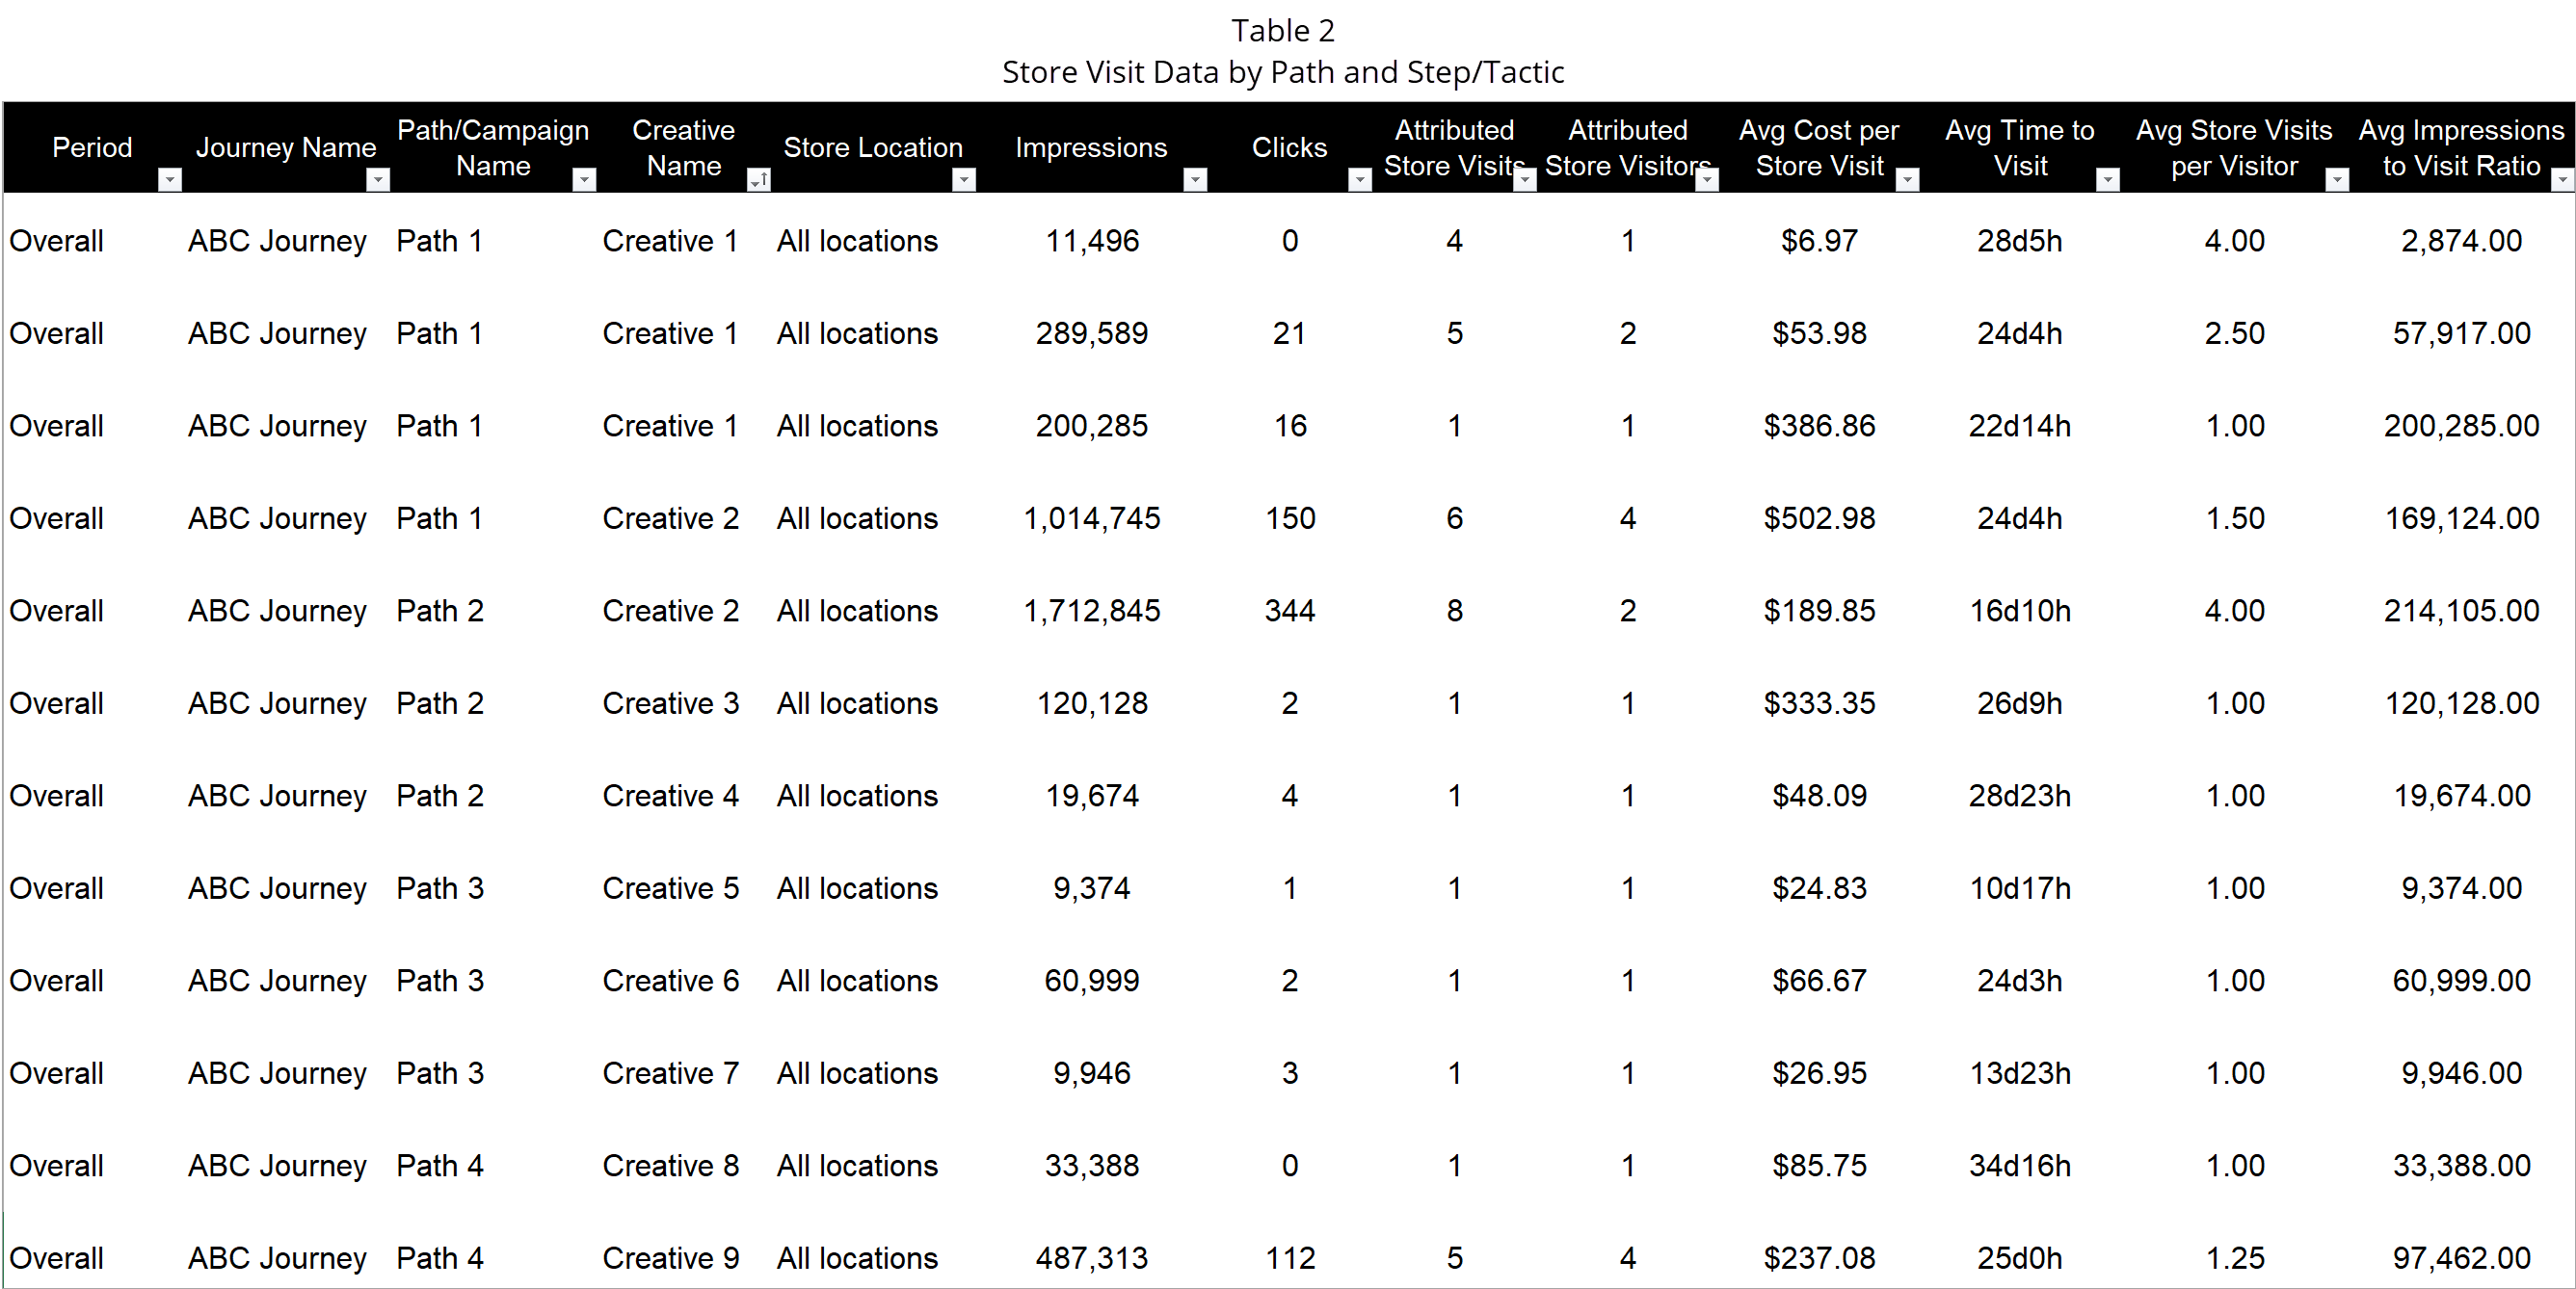
Task: Open Avg Impressions to Visit Ratio filter
Action: click(2562, 179)
